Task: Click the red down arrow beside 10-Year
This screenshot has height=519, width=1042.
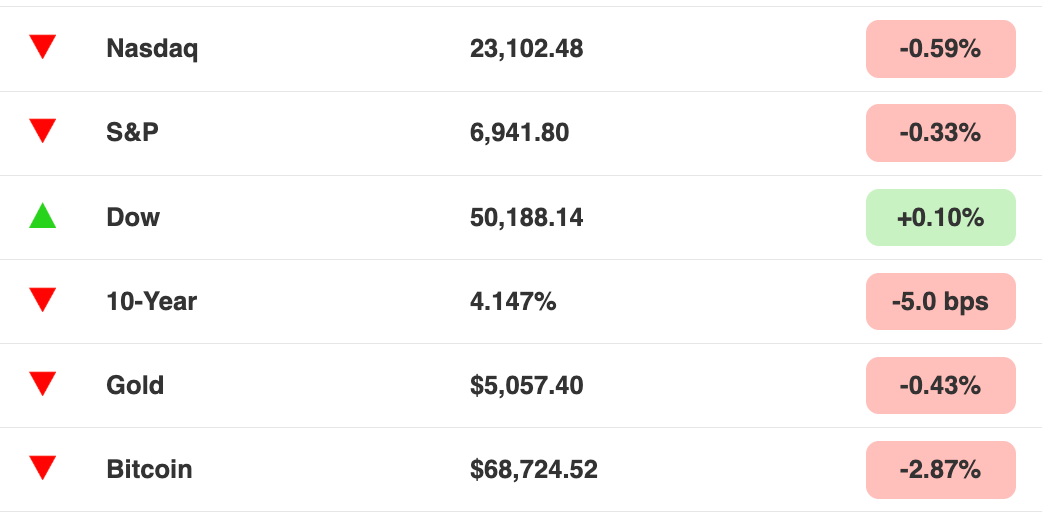Action: tap(43, 300)
